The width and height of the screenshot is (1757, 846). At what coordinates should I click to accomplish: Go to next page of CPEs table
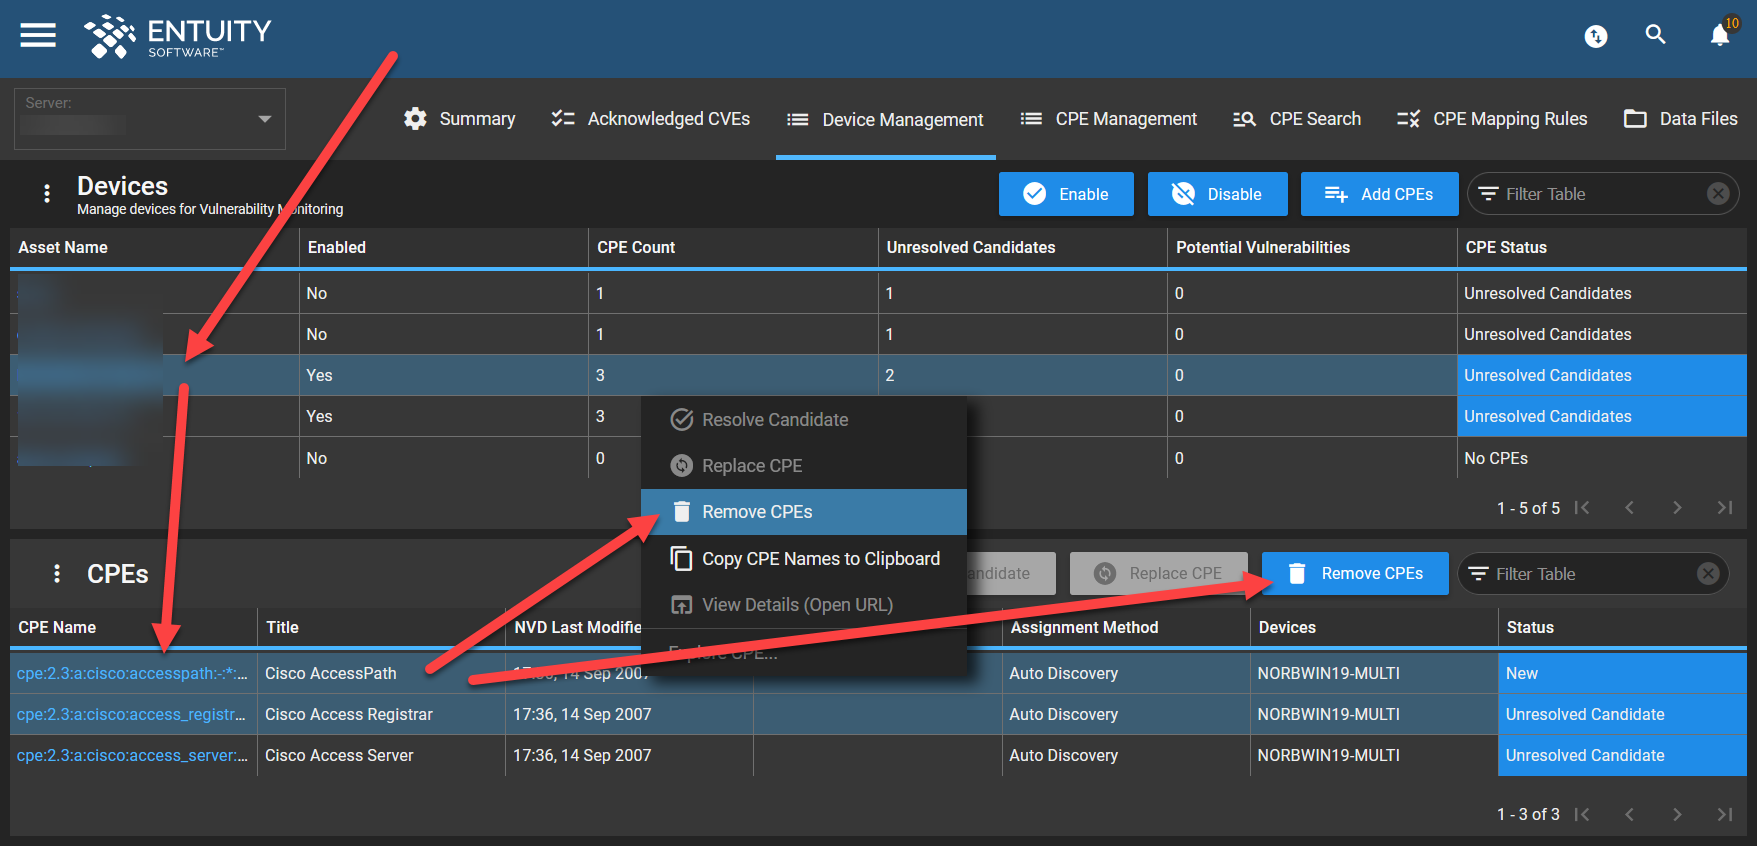pos(1677,814)
